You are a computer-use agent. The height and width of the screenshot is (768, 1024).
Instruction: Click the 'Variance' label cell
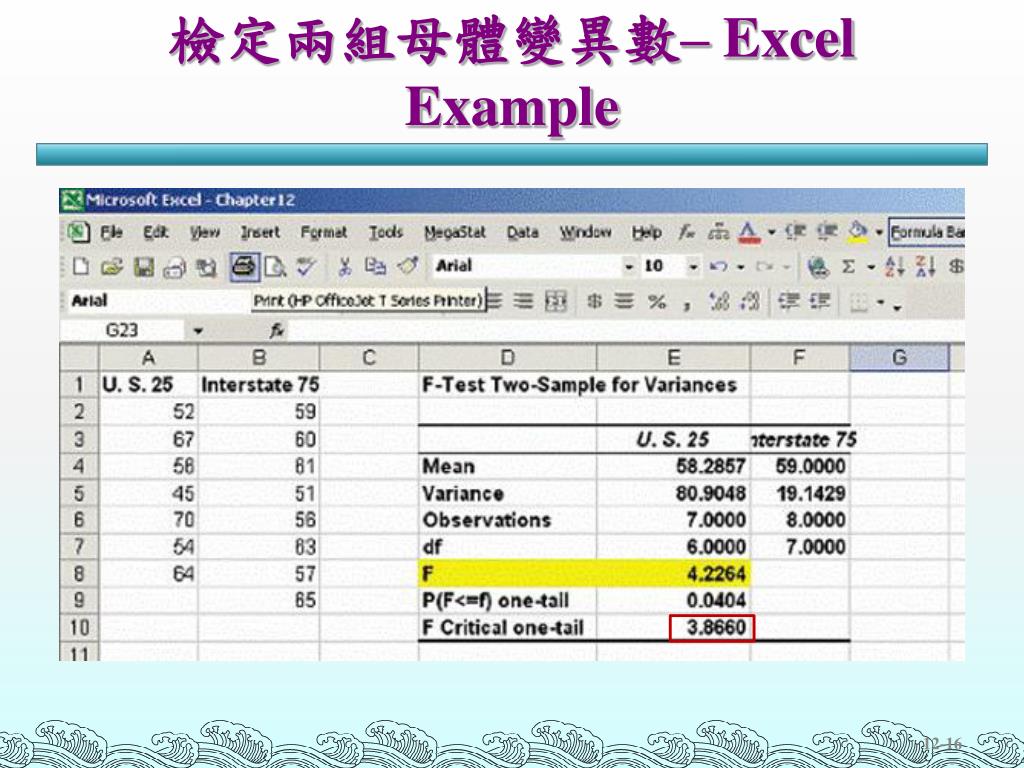[507, 493]
